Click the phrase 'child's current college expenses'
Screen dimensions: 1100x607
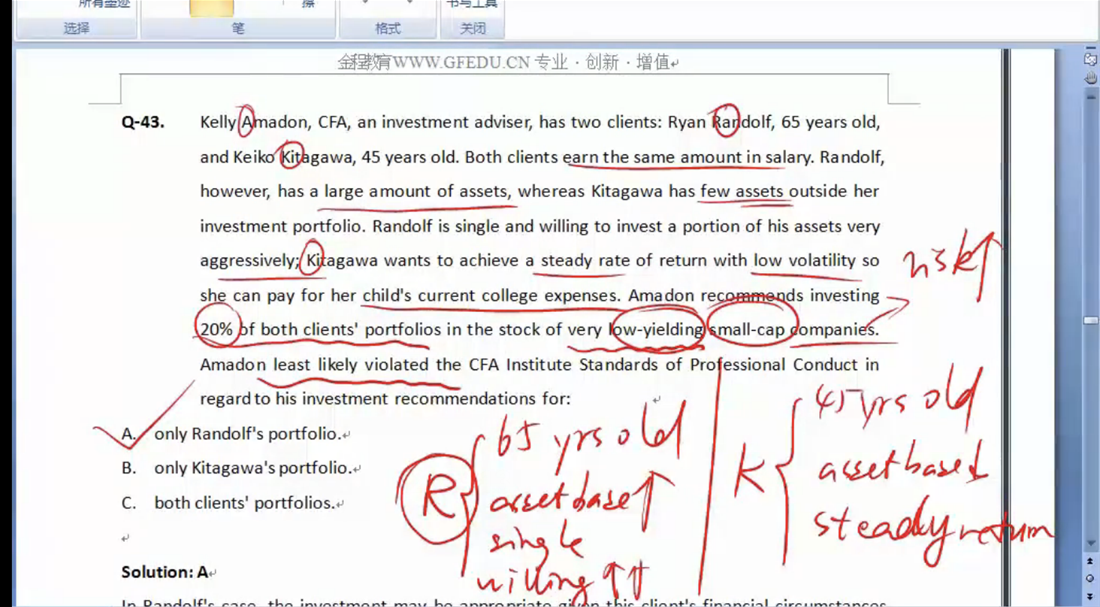(x=491, y=295)
